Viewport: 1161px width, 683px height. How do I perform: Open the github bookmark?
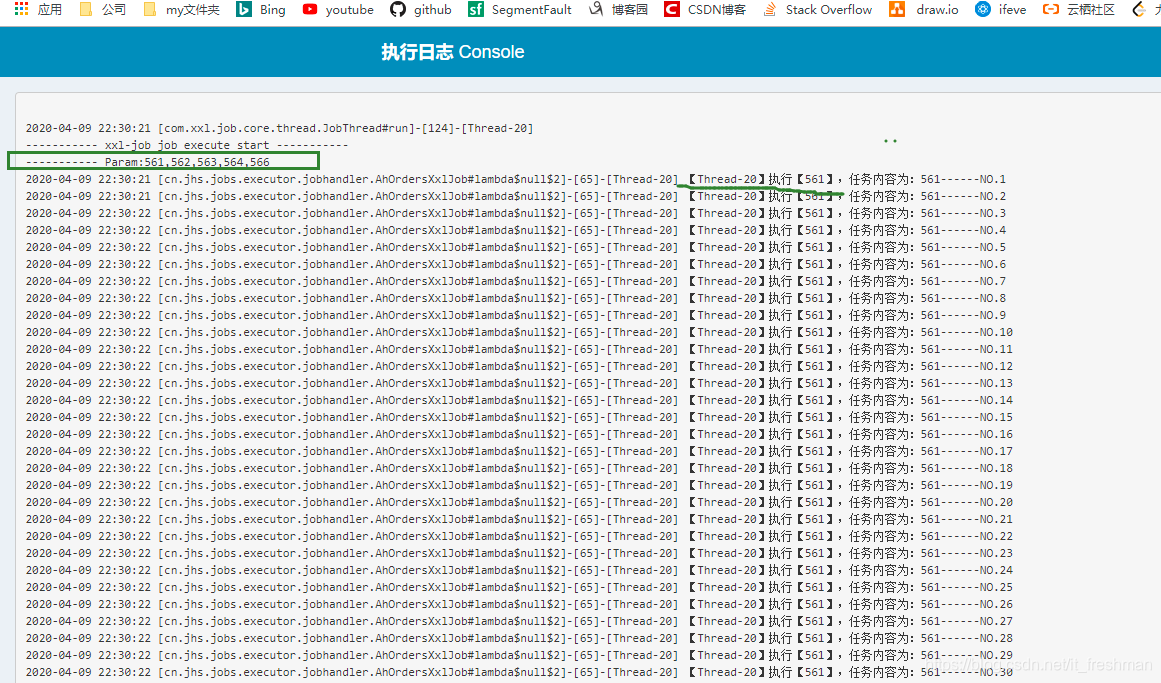[421, 10]
